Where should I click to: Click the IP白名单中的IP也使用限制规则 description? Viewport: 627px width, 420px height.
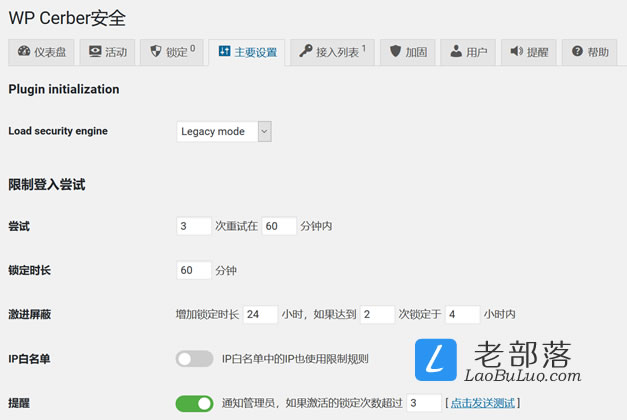pyautogui.click(x=295, y=359)
